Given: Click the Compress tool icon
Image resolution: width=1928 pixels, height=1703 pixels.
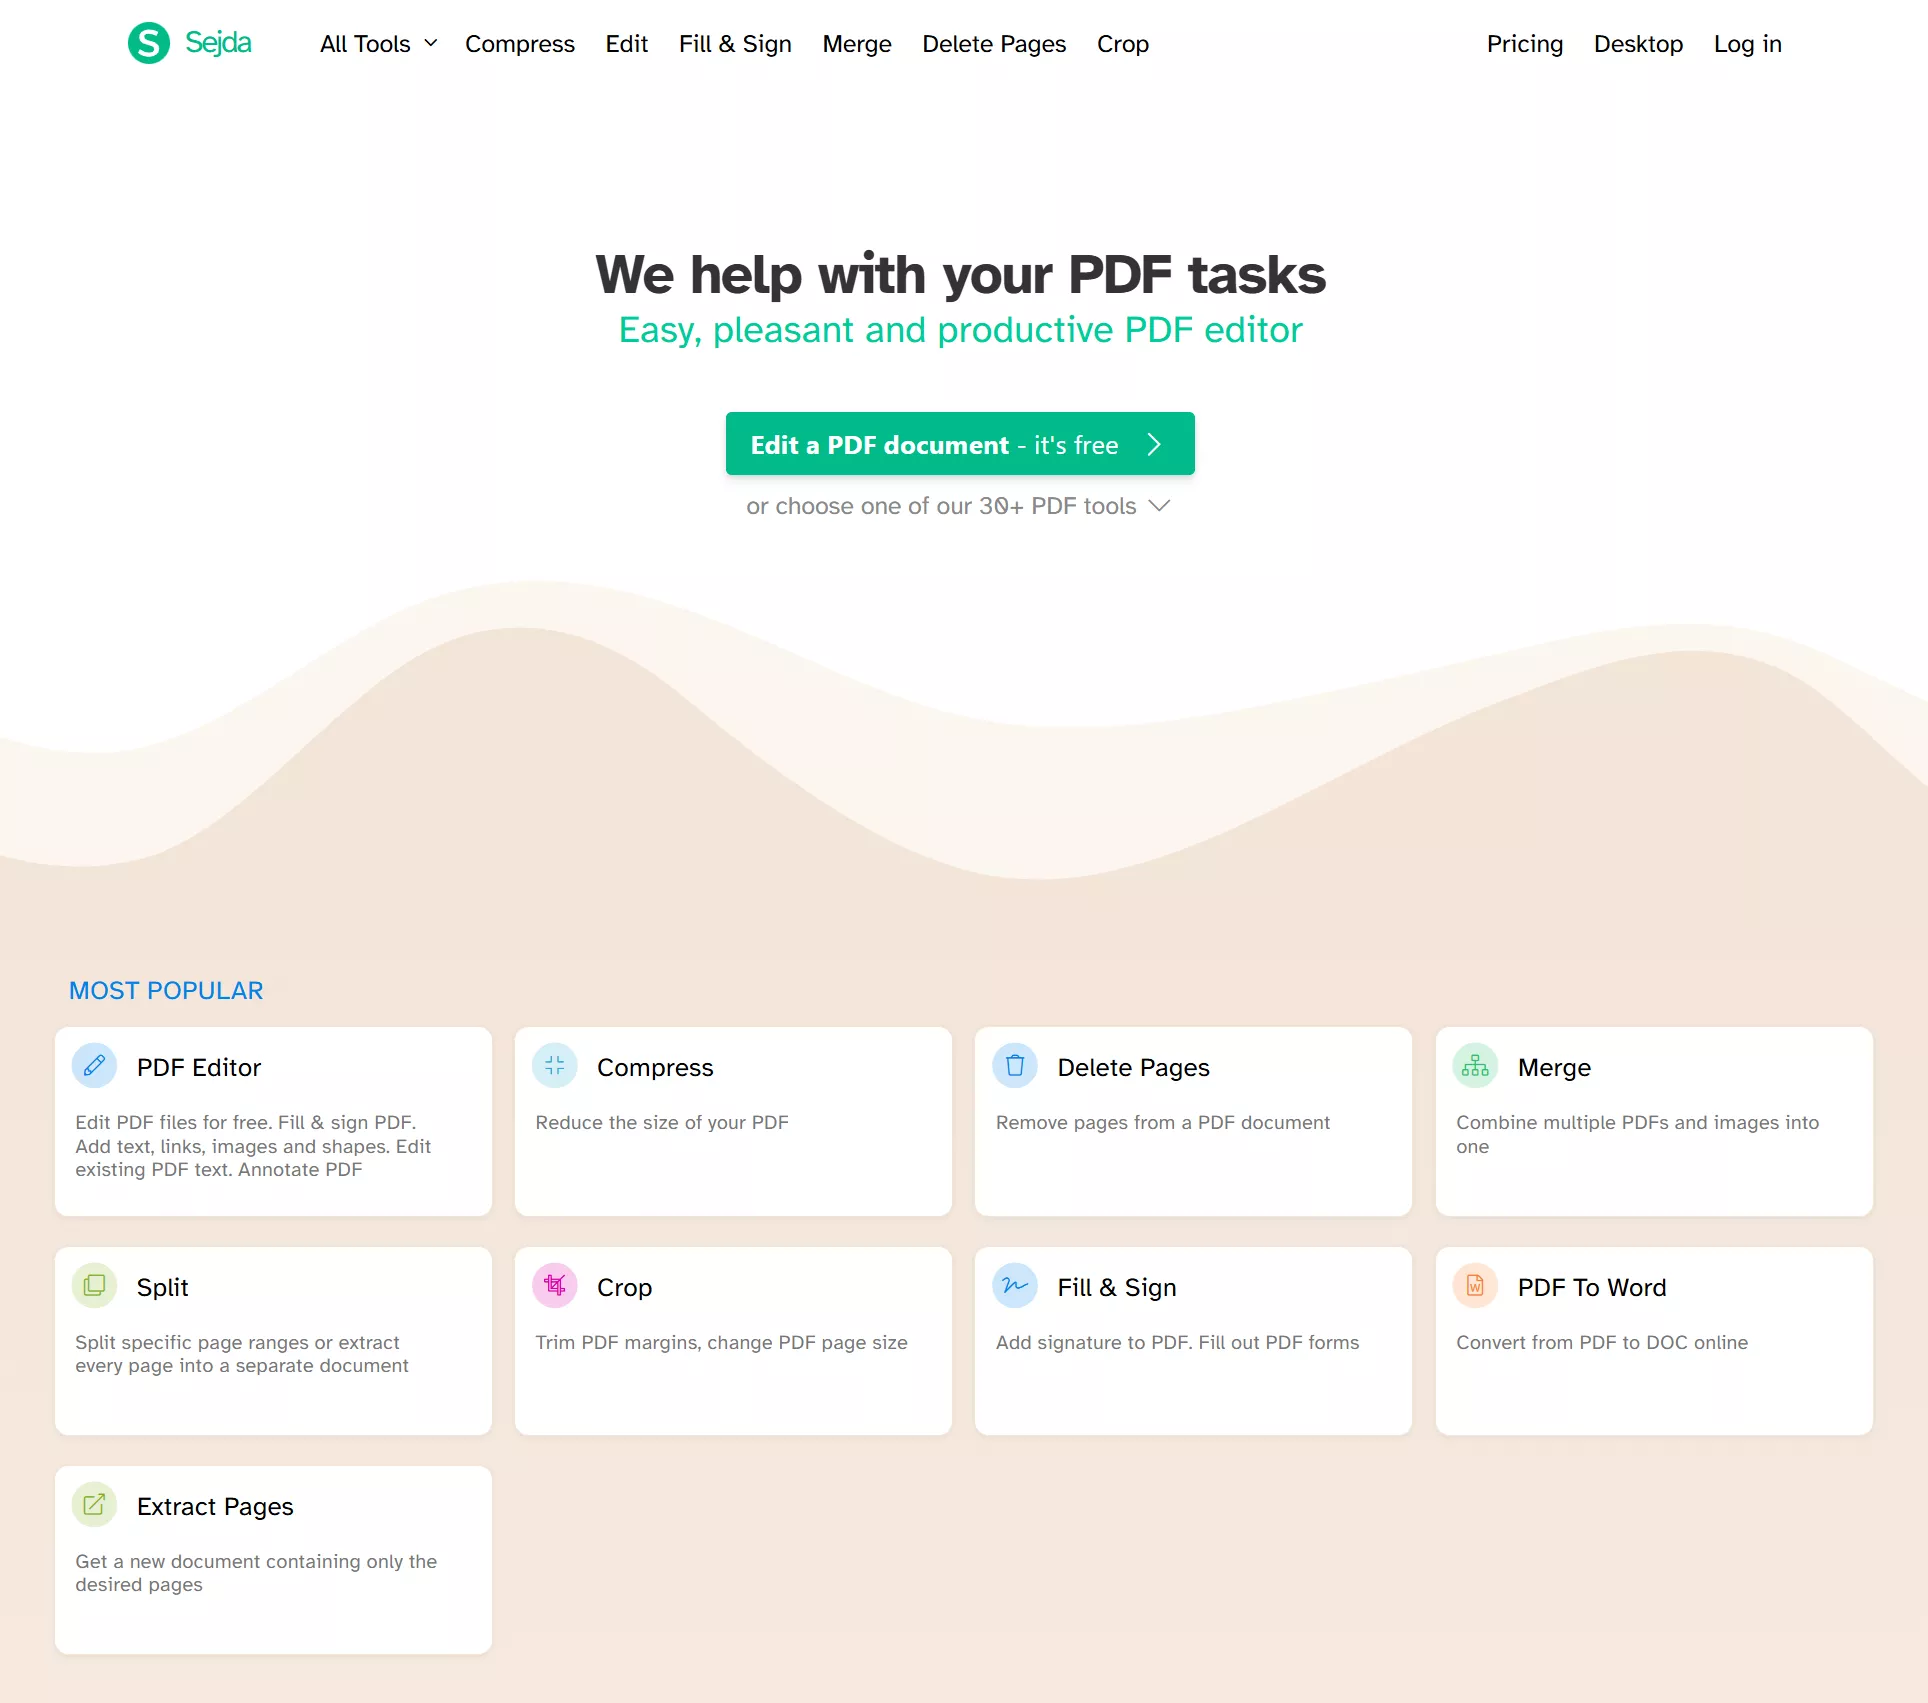Looking at the screenshot, I should point(554,1065).
